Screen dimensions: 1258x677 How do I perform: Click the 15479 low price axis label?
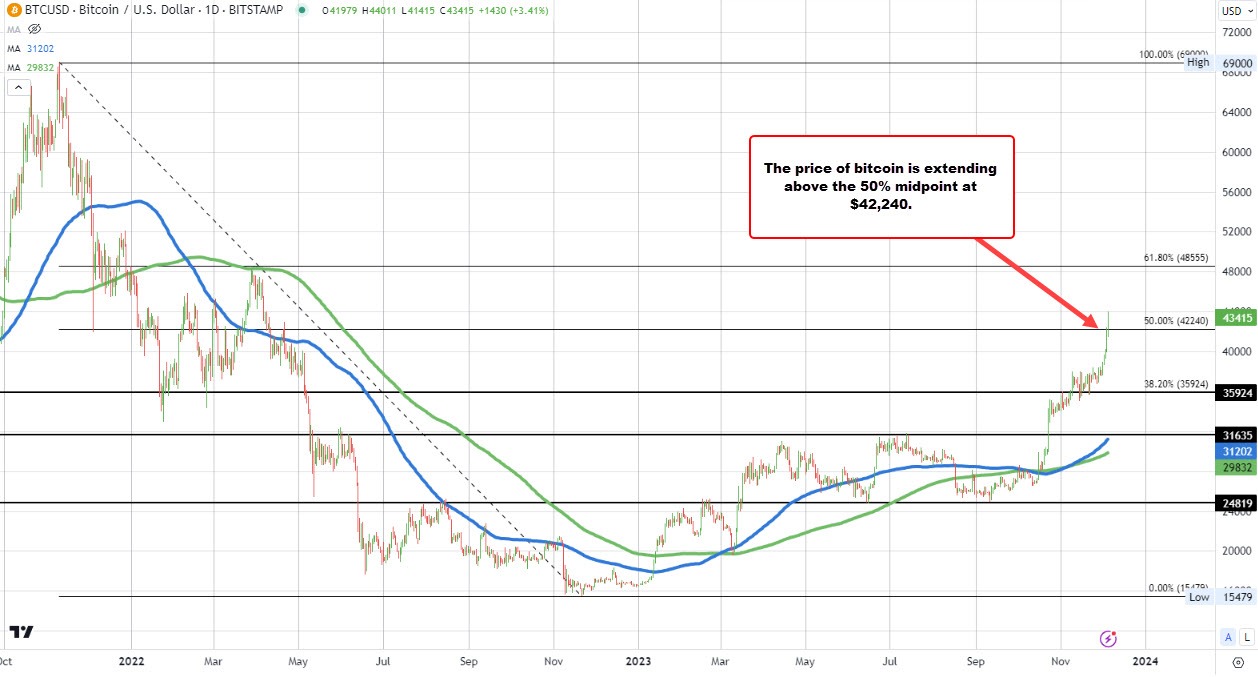coord(1238,597)
